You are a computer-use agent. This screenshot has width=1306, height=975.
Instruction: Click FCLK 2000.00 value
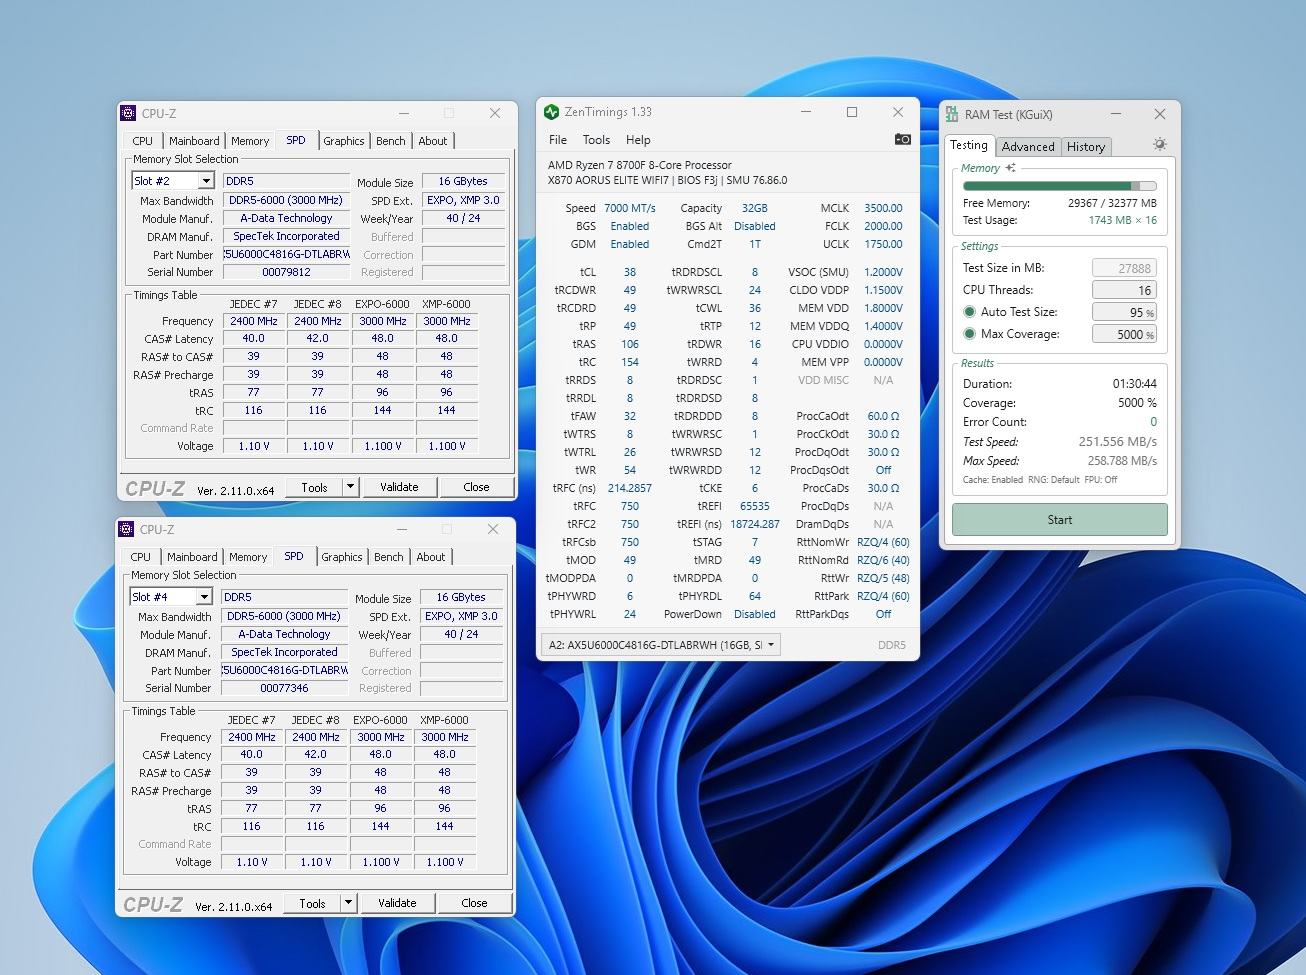[883, 226]
